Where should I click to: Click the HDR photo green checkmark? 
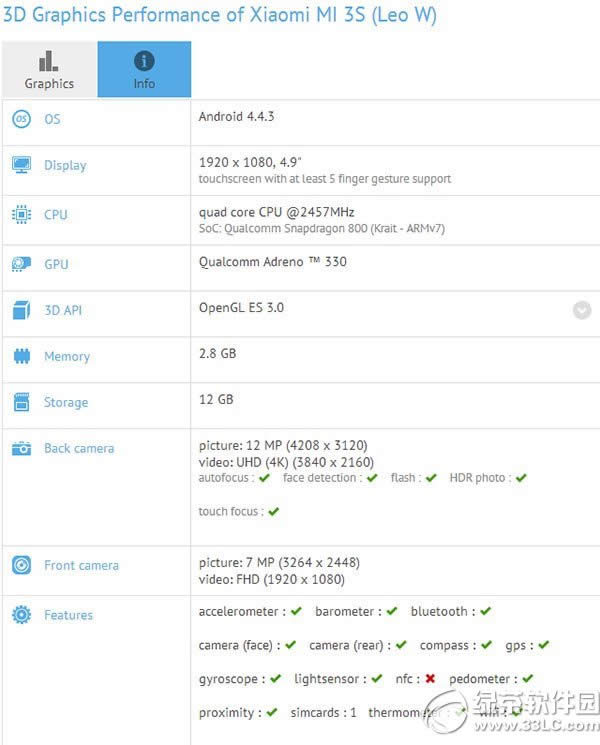click(x=519, y=479)
